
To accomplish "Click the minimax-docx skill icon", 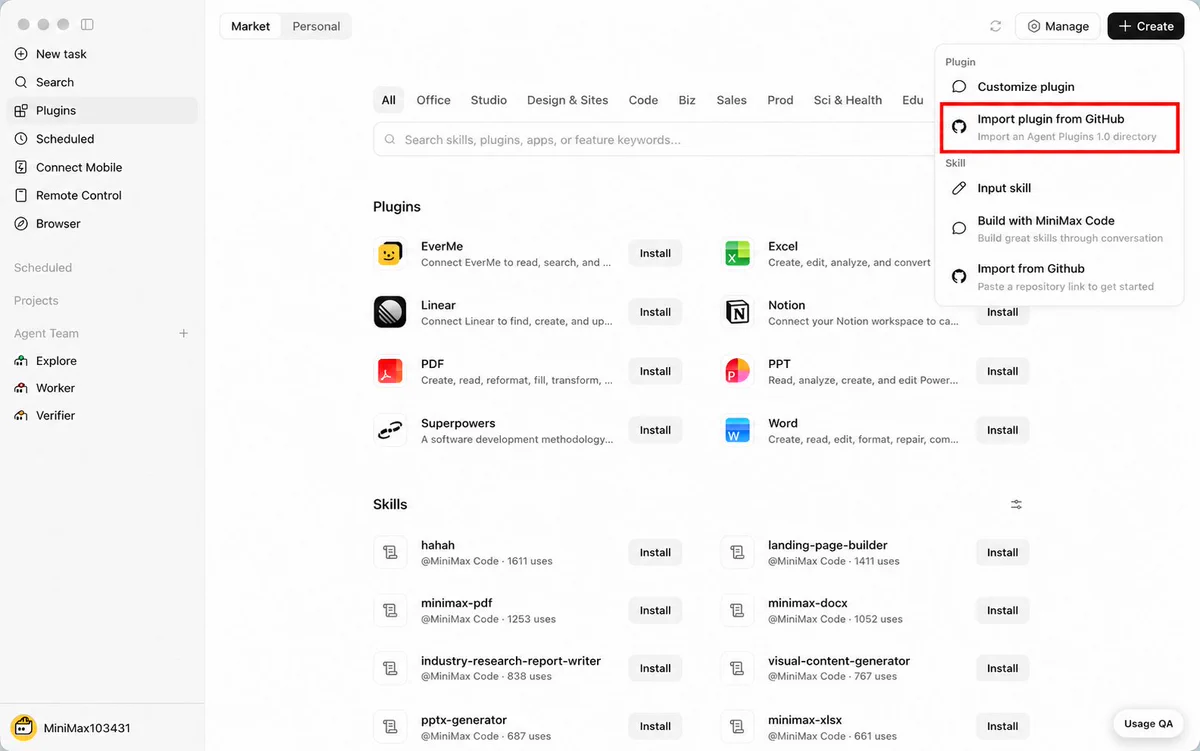I will click(x=737, y=610).
